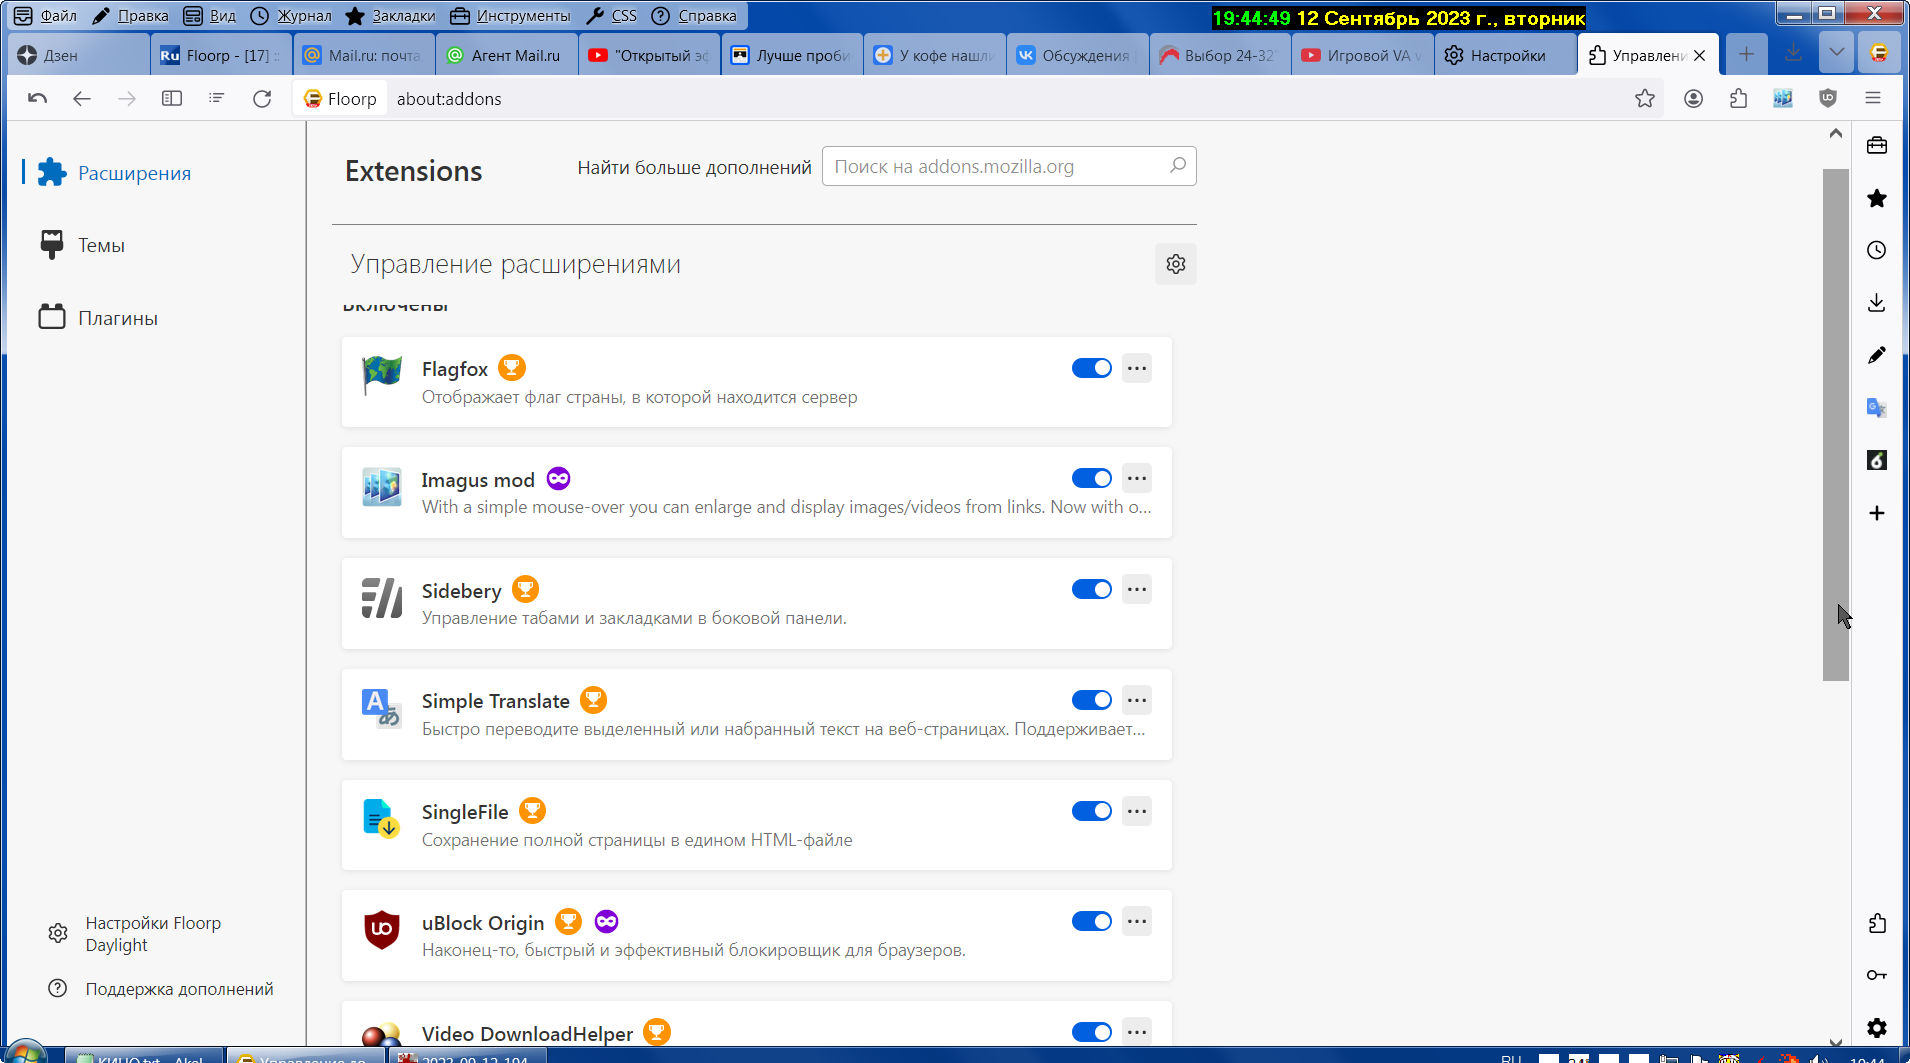
Task: Select Темы in the addons sidebar
Action: pos(82,245)
